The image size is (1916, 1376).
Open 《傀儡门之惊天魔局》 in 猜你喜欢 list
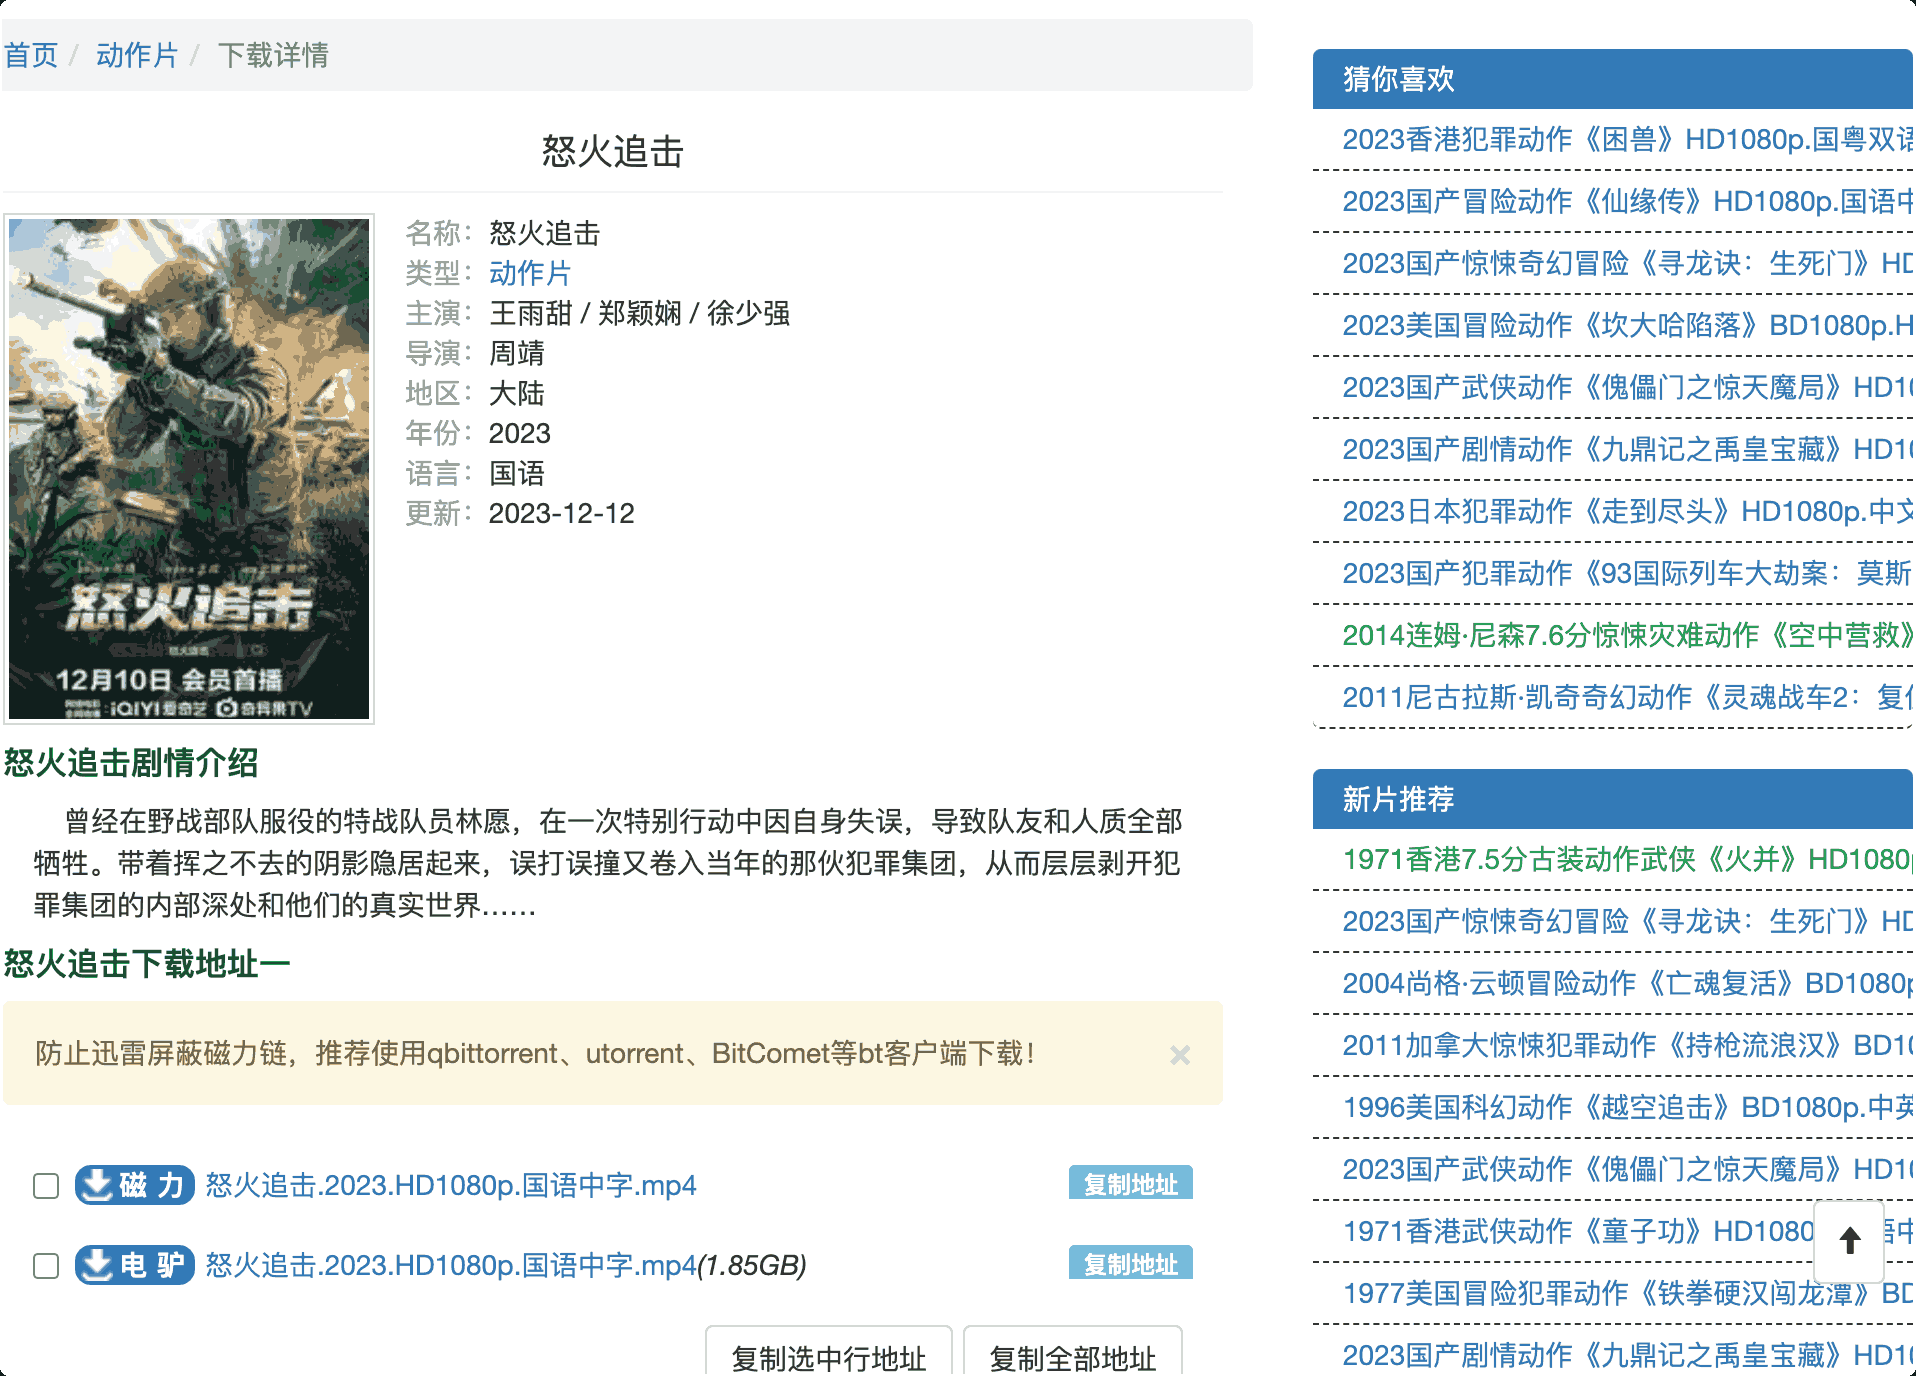pos(1628,387)
